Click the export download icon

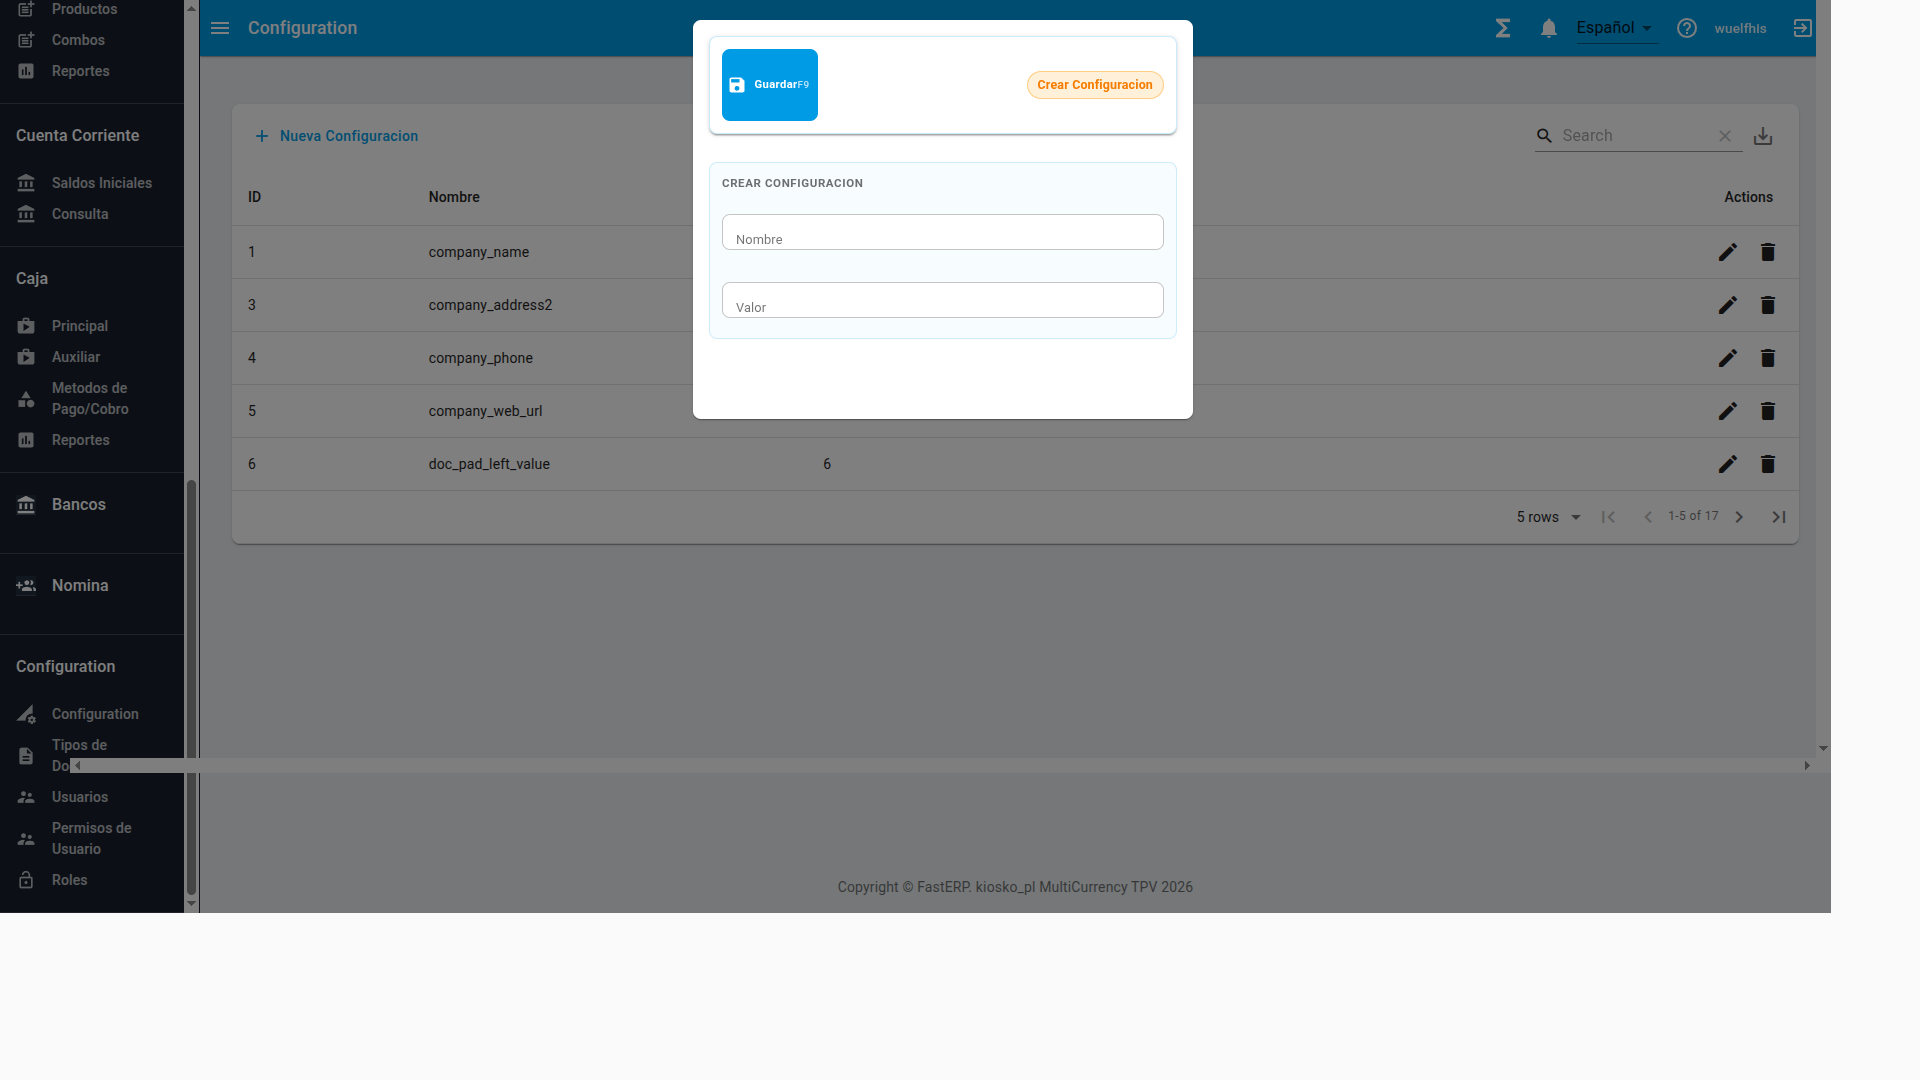pyautogui.click(x=1763, y=136)
